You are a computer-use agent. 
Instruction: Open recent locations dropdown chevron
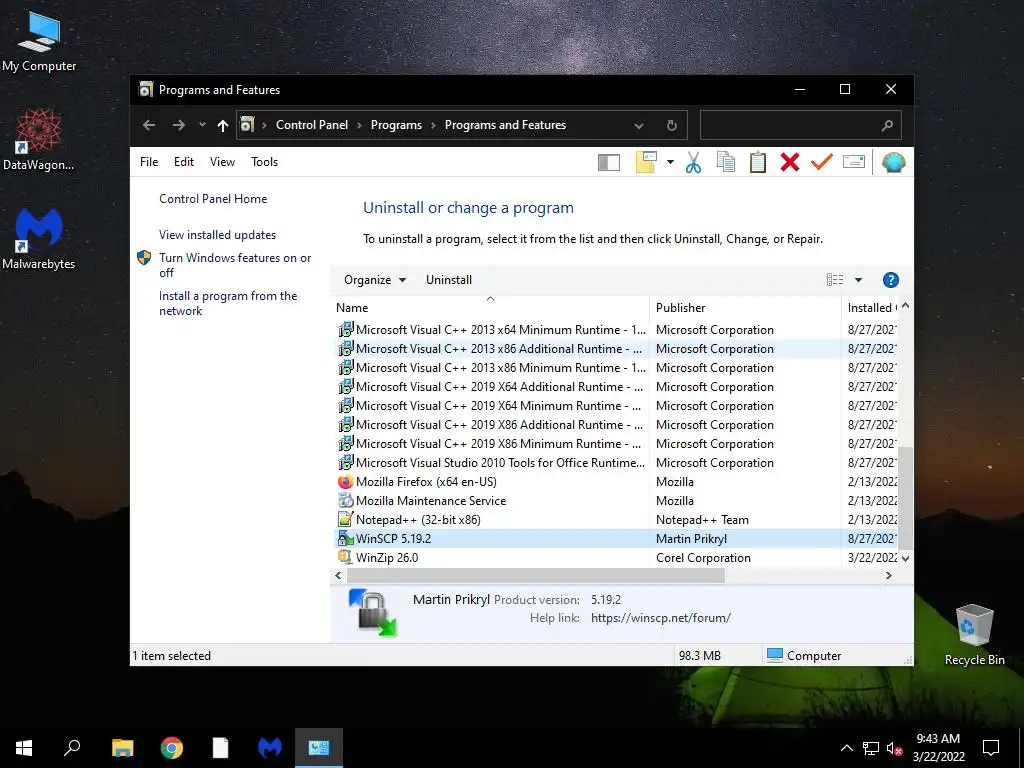[202, 125]
